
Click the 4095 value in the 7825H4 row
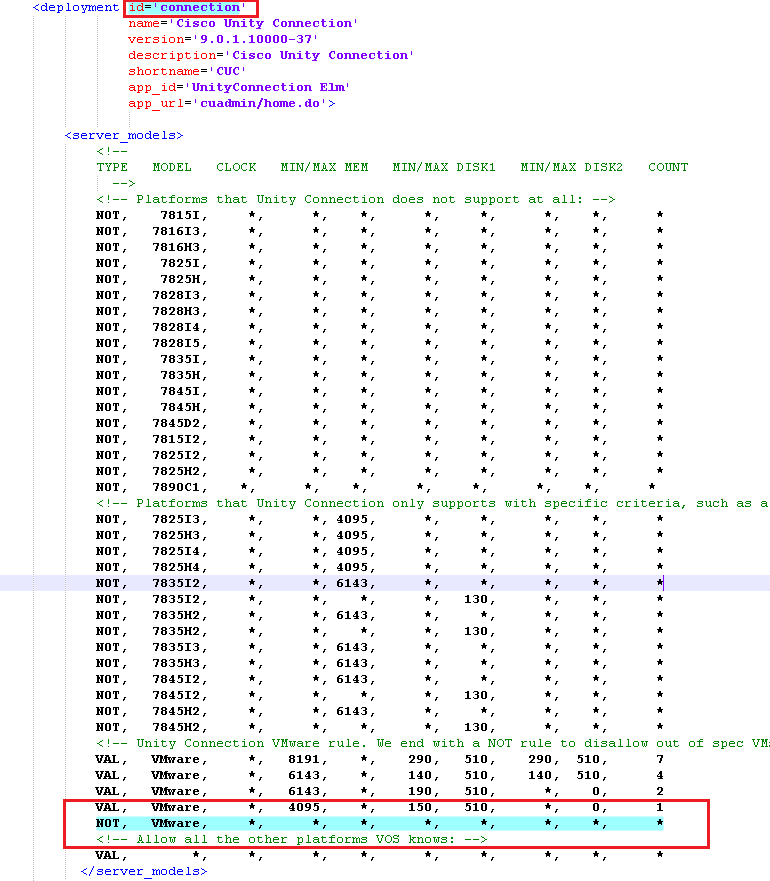pos(352,567)
